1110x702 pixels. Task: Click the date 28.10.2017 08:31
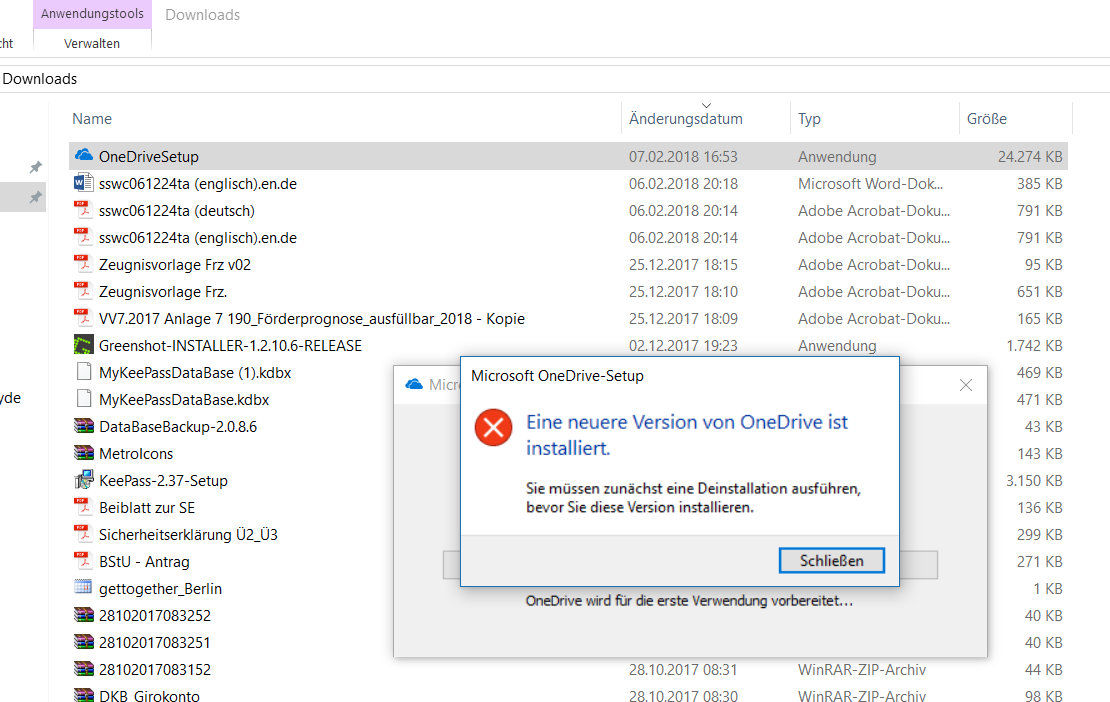tap(683, 669)
